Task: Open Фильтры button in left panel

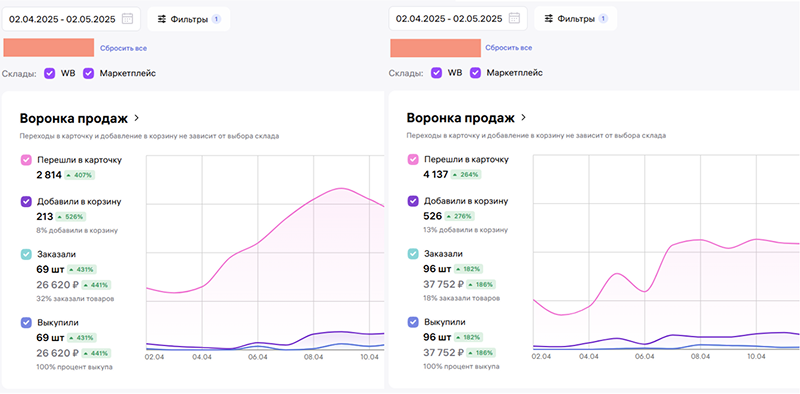Action: tap(189, 19)
